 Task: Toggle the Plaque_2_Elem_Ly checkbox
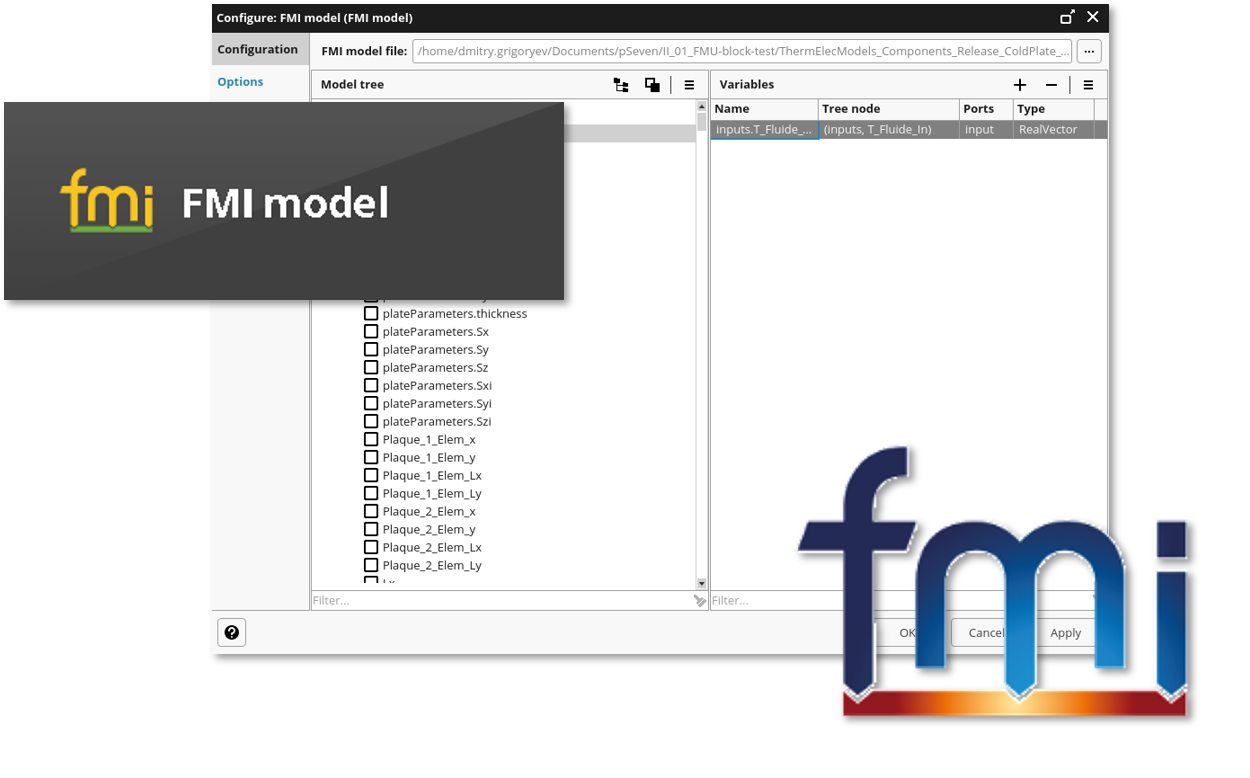tap(371, 565)
